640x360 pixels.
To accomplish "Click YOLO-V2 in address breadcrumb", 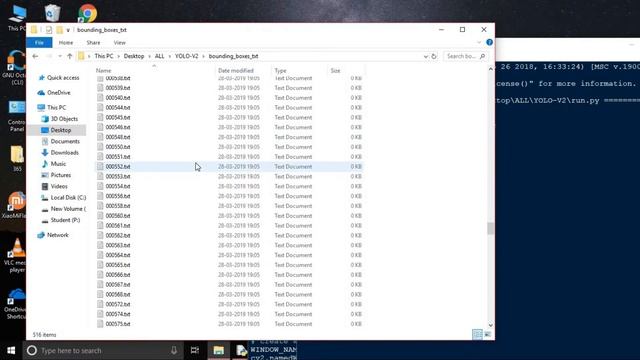I will 187,56.
